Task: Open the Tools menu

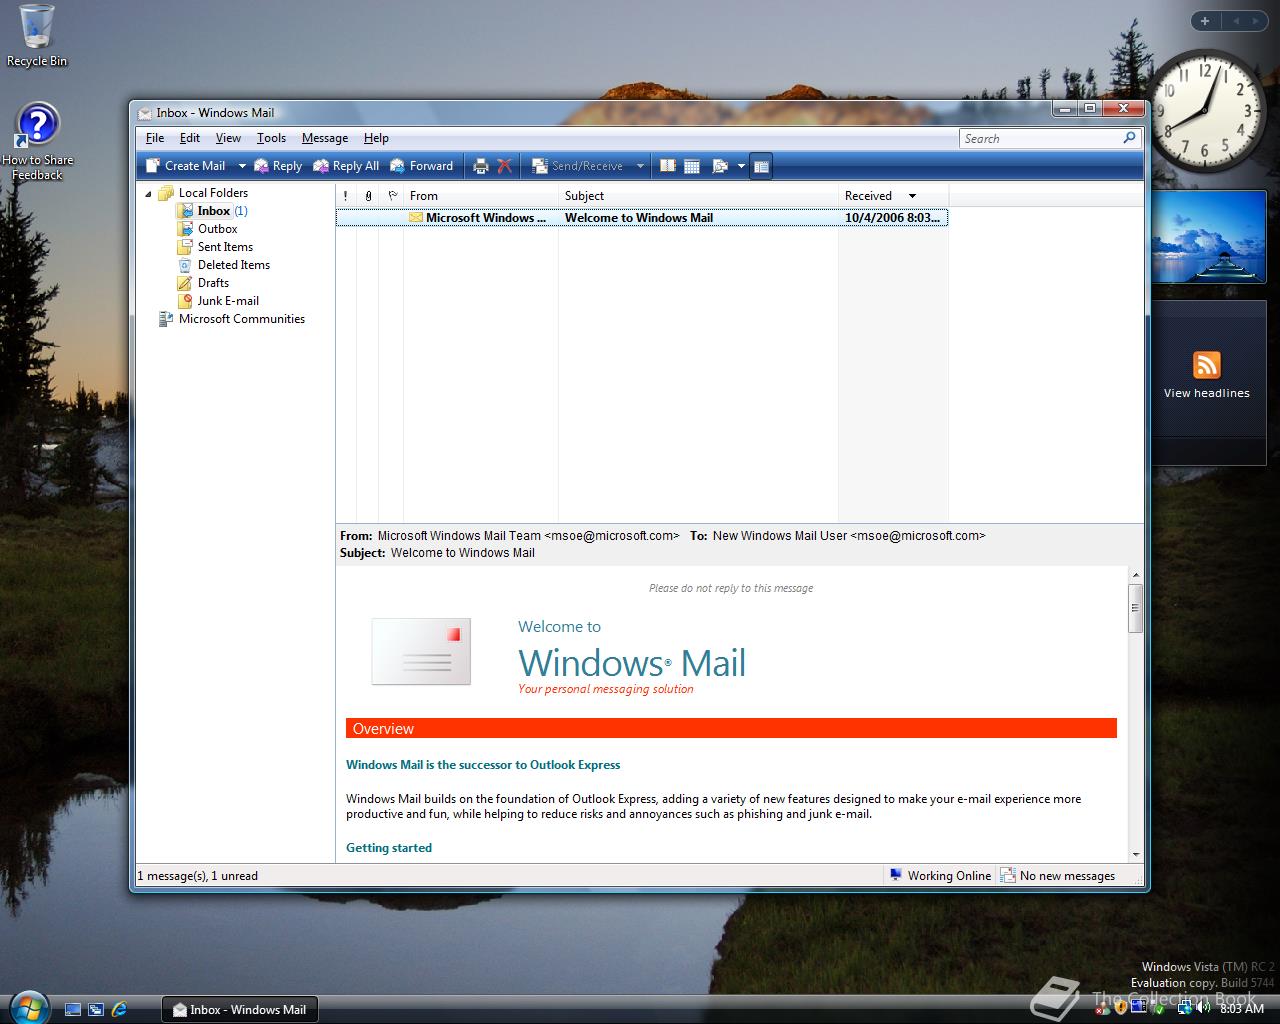Action: click(x=271, y=138)
